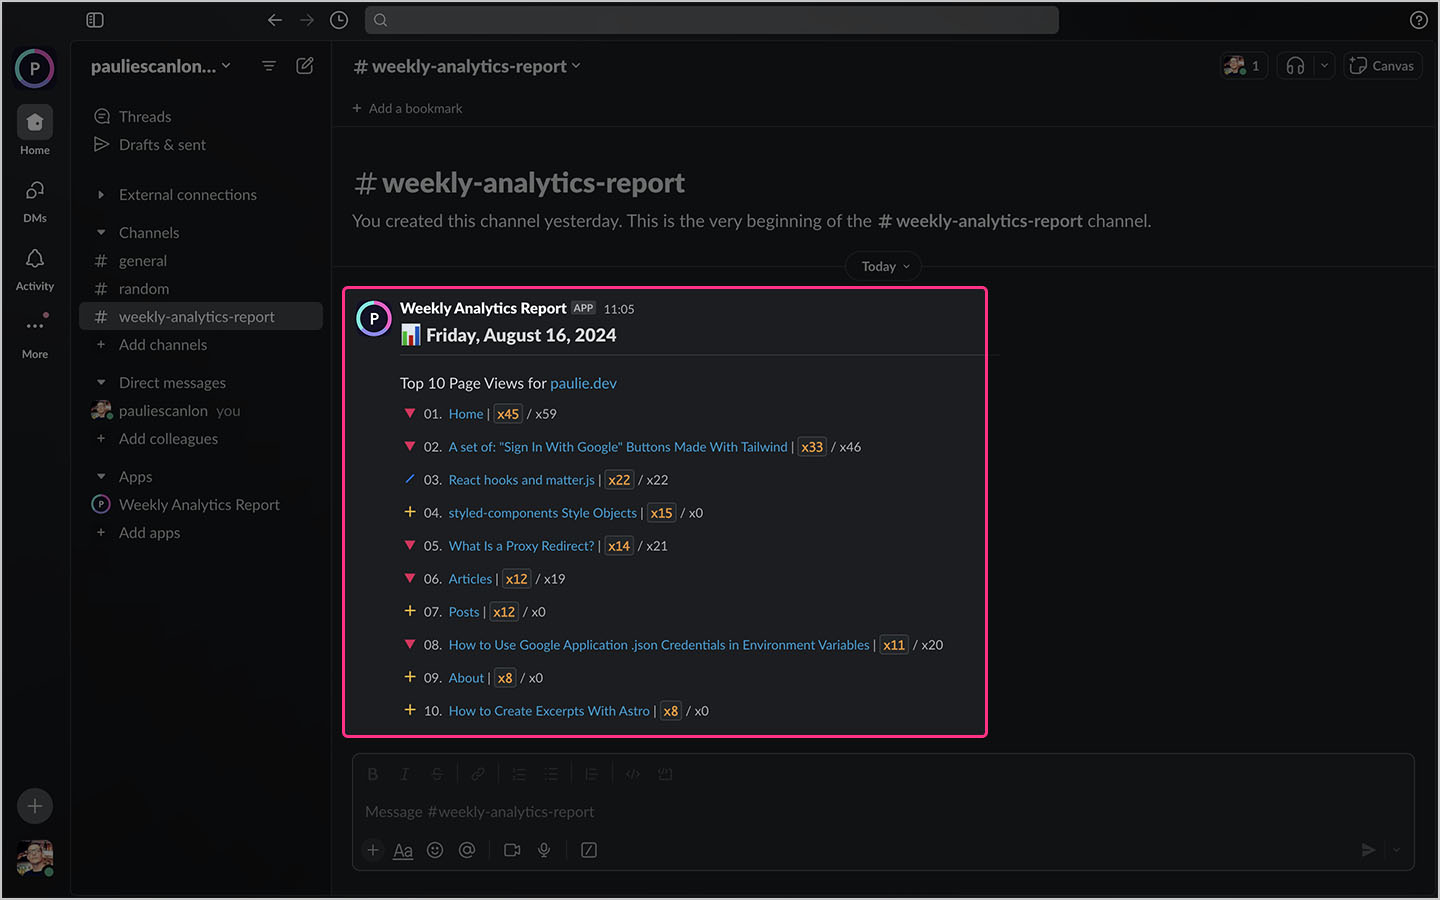The image size is (1440, 900).
Task: Start a huddle with the headphones icon
Action: (x=1294, y=64)
